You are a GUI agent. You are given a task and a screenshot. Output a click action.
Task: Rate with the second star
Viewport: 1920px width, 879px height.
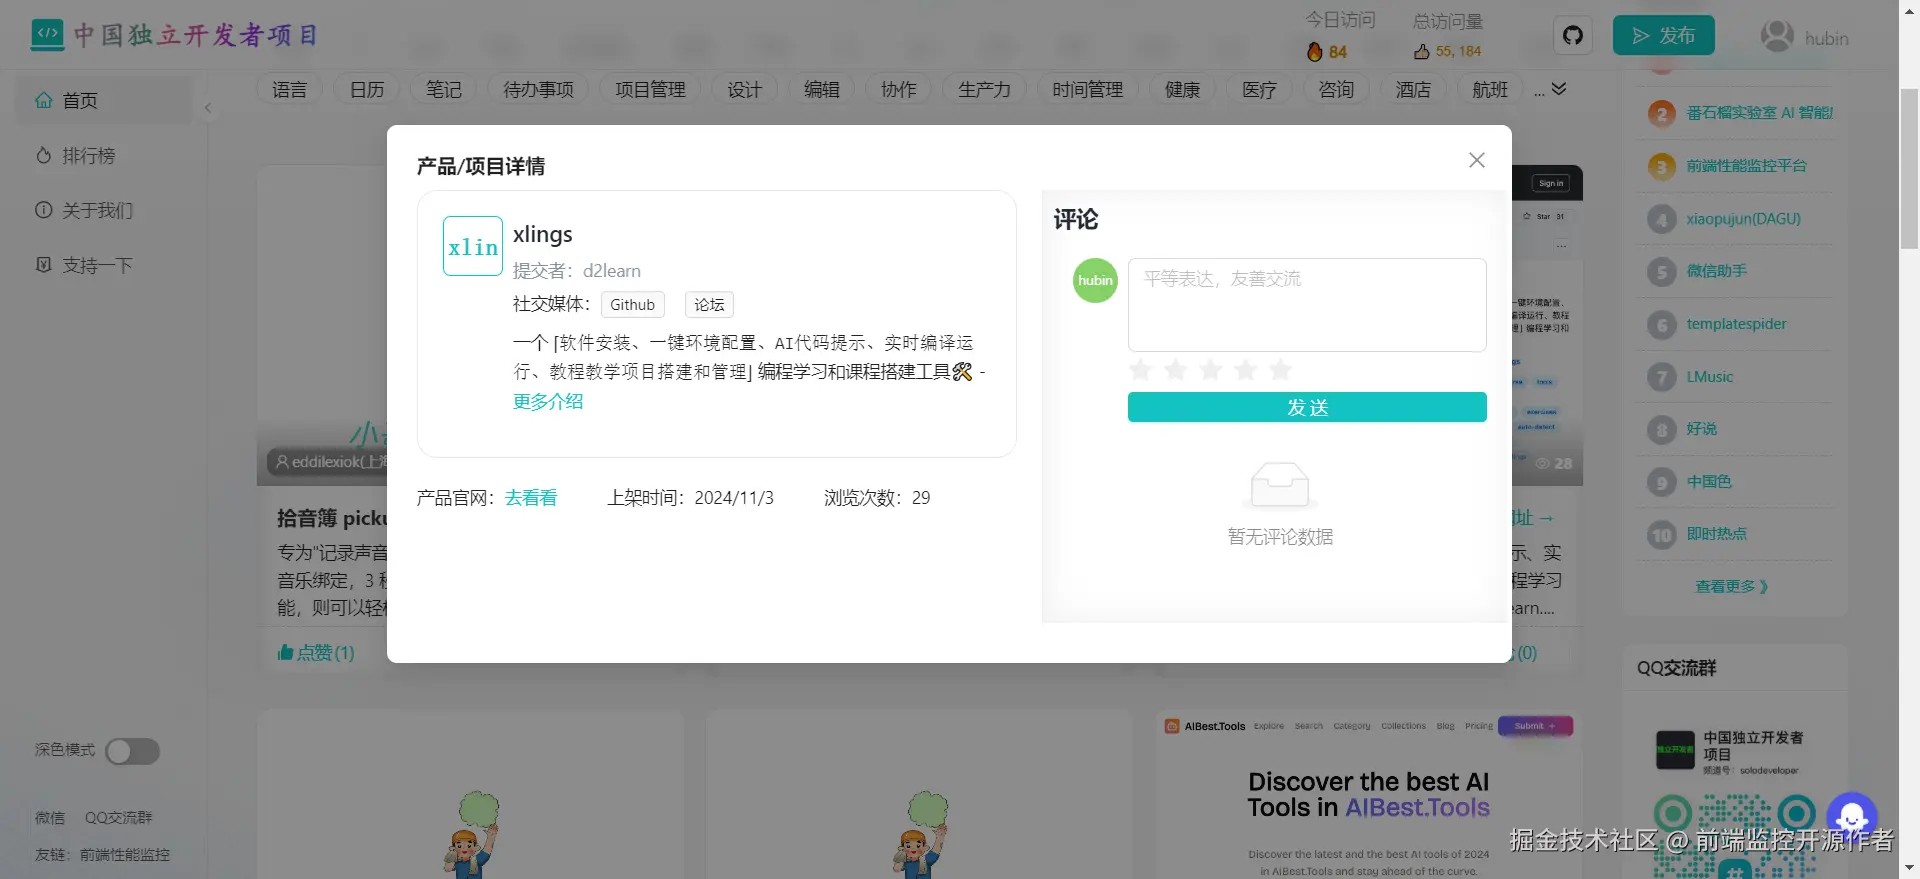1176,370
